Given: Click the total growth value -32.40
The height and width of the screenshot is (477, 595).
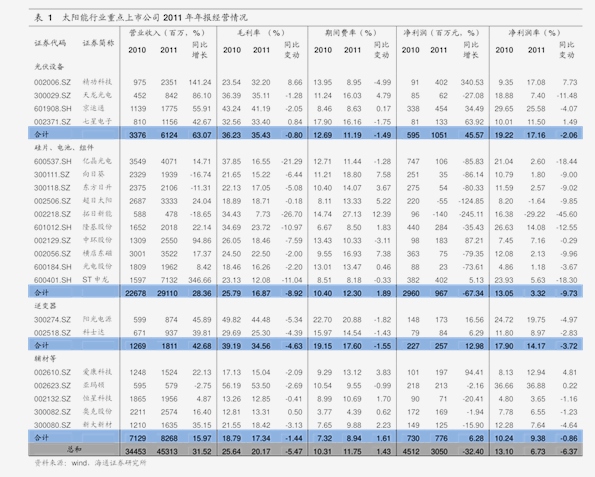Looking at the screenshot, I should 473,452.
